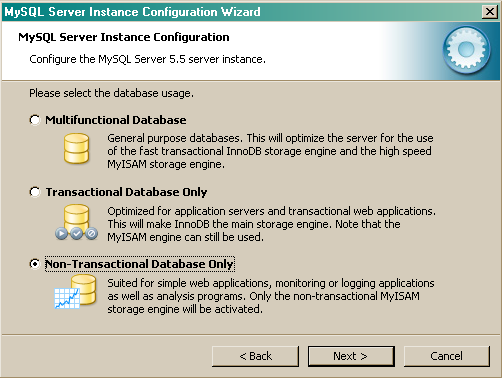
Task: Choose the Transactional Database Only radio button
Action: 35,192
